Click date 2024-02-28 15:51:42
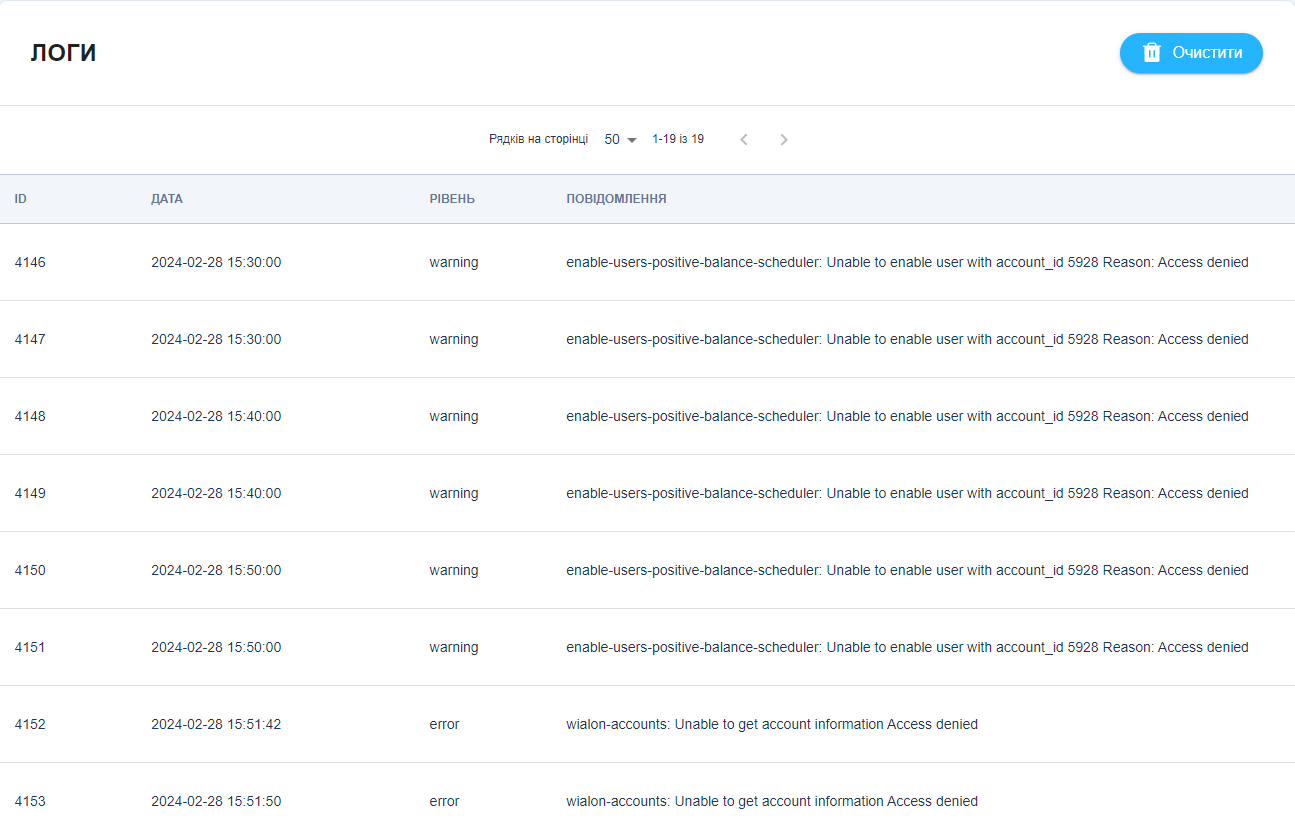The image size is (1295, 836). pos(216,724)
